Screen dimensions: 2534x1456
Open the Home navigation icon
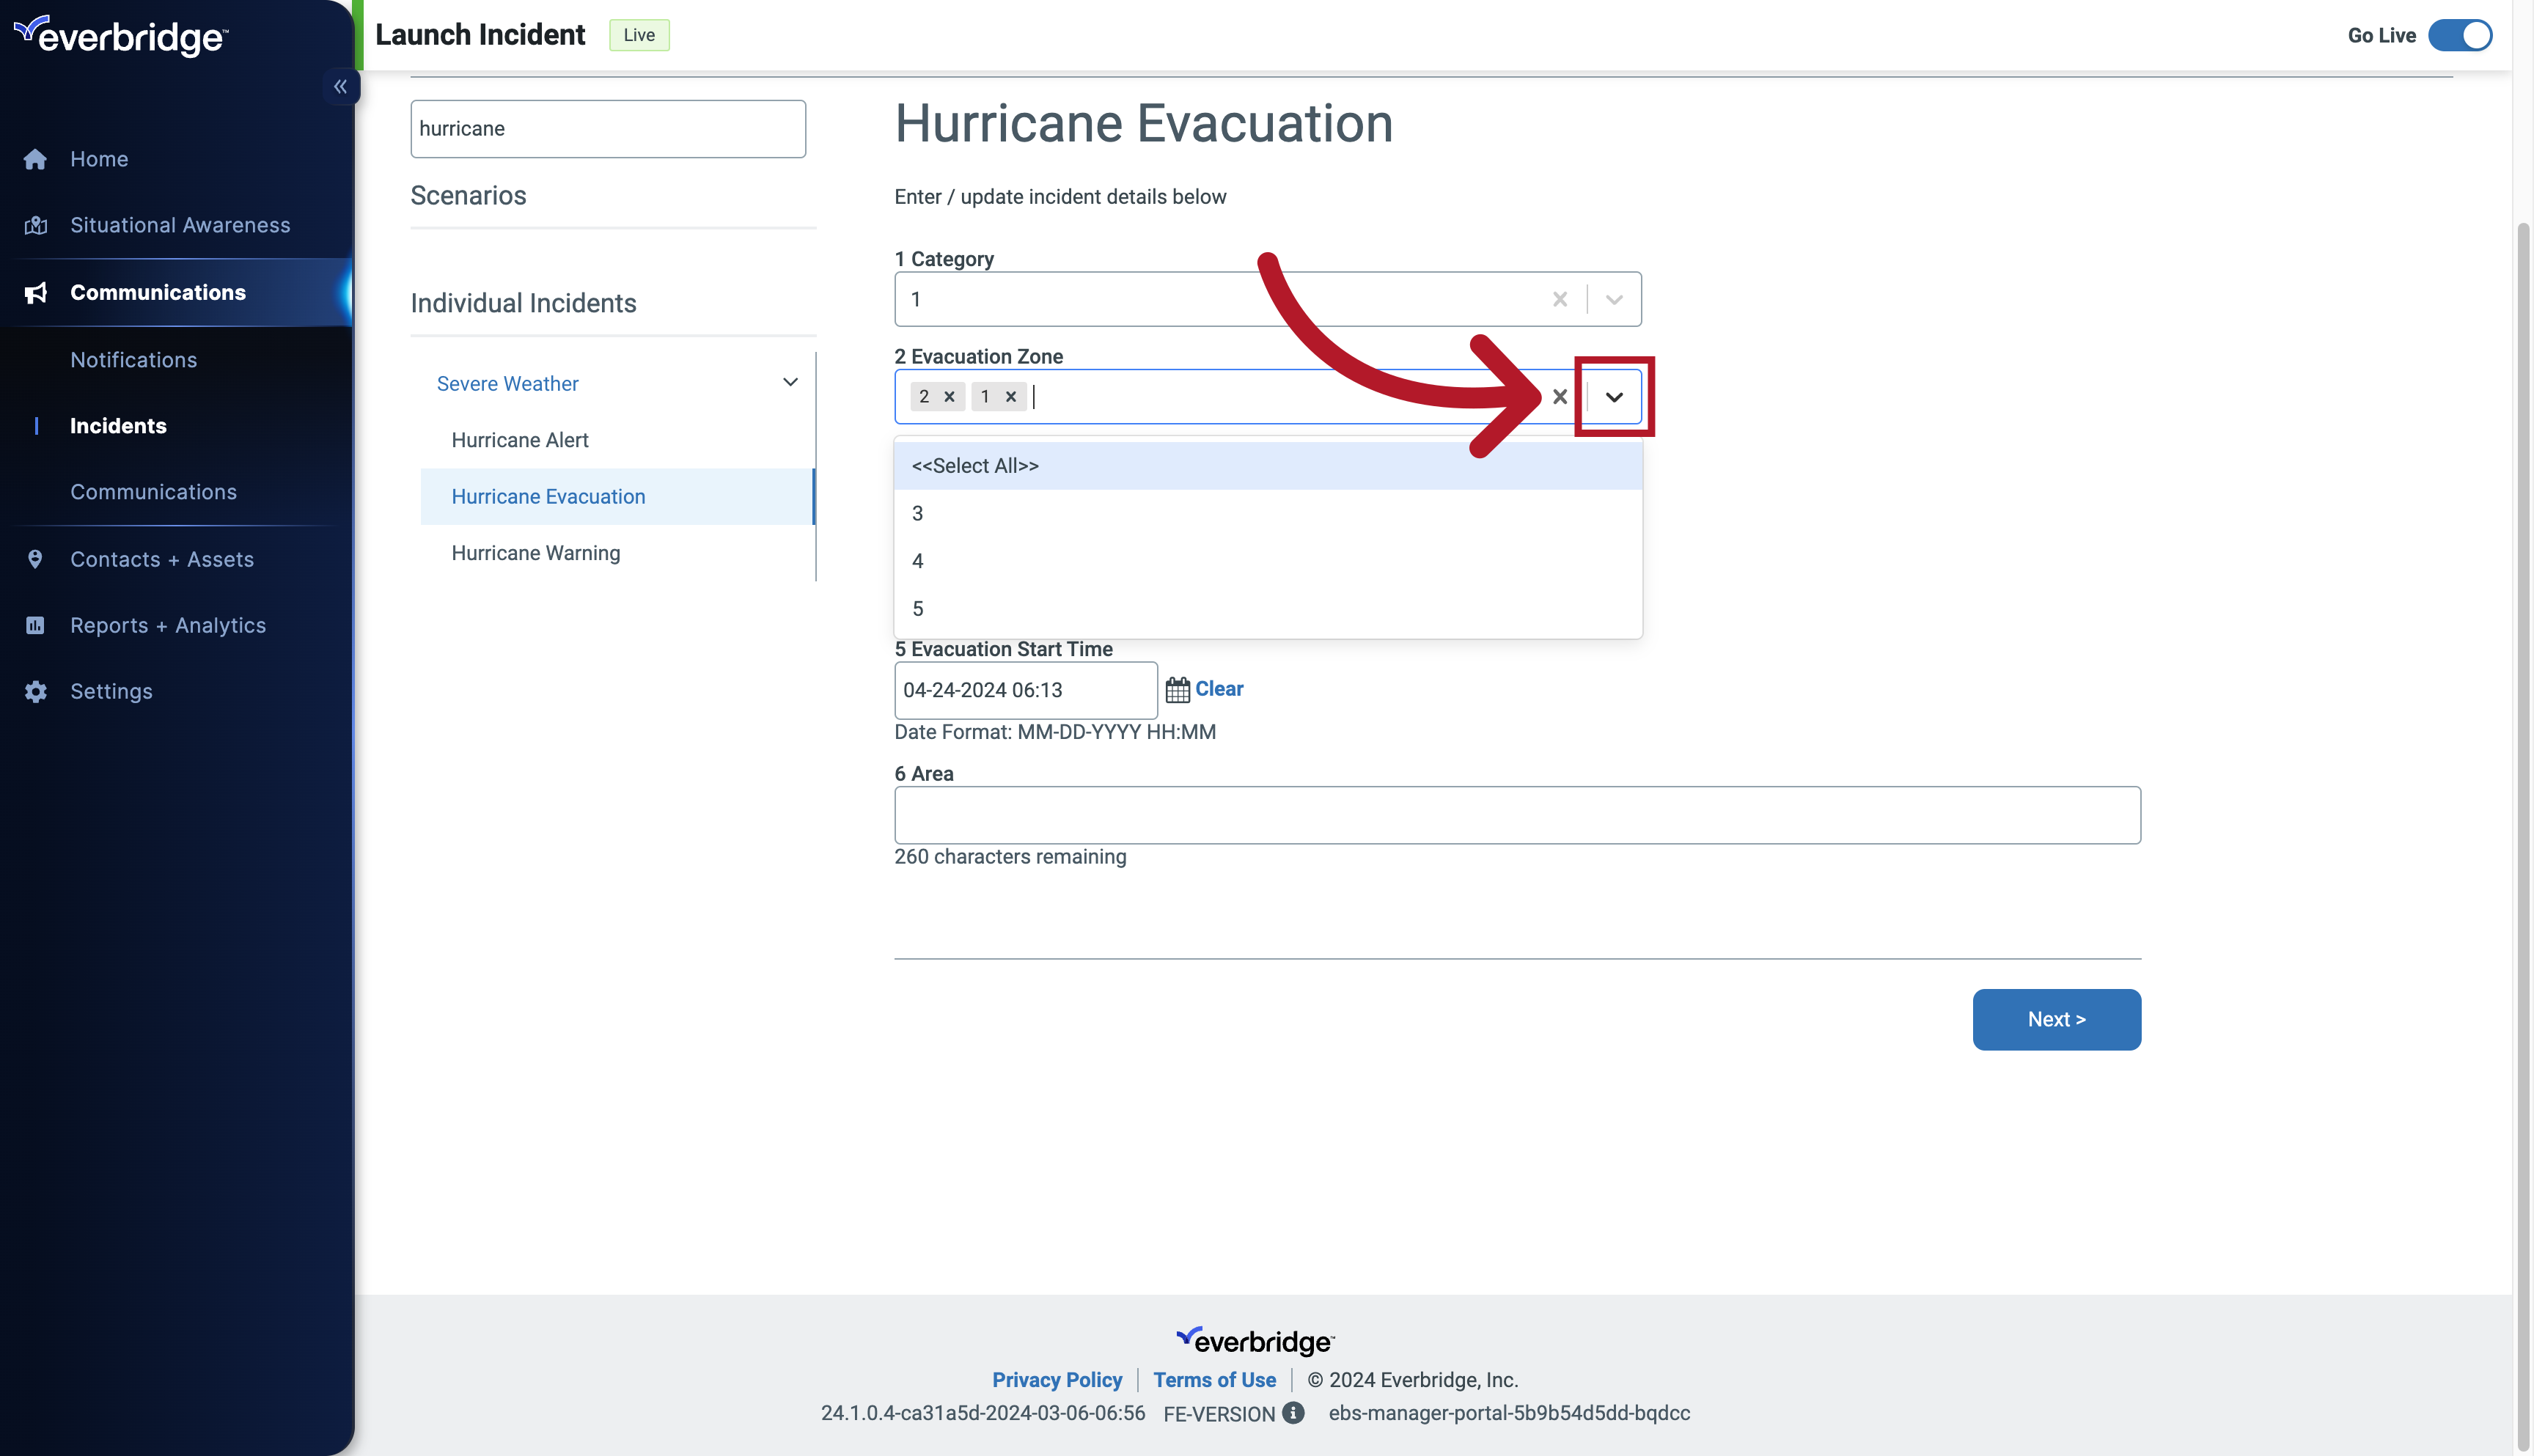coord(34,157)
